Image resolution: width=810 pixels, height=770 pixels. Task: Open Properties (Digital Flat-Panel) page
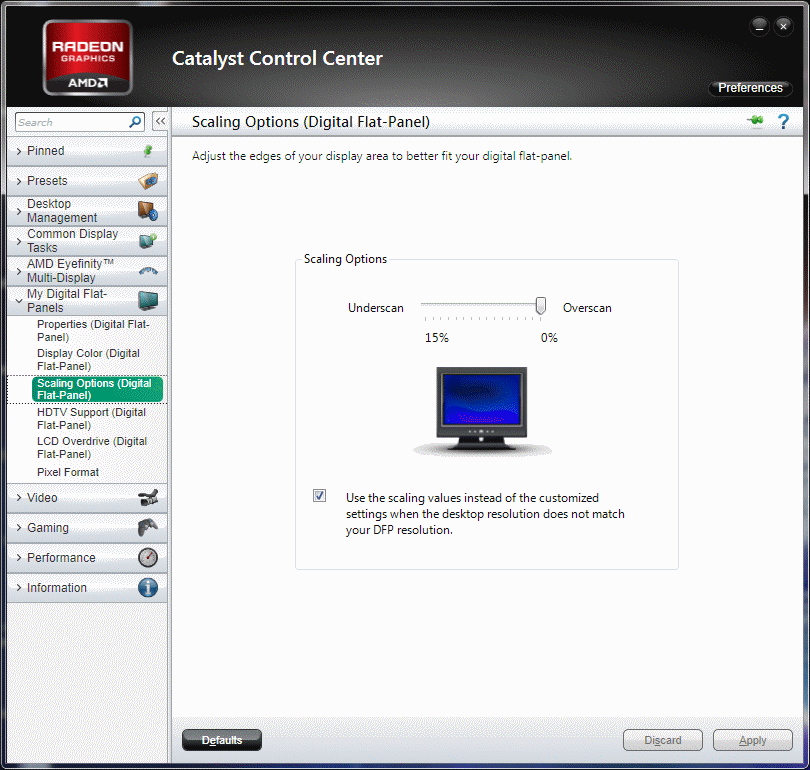tap(93, 331)
